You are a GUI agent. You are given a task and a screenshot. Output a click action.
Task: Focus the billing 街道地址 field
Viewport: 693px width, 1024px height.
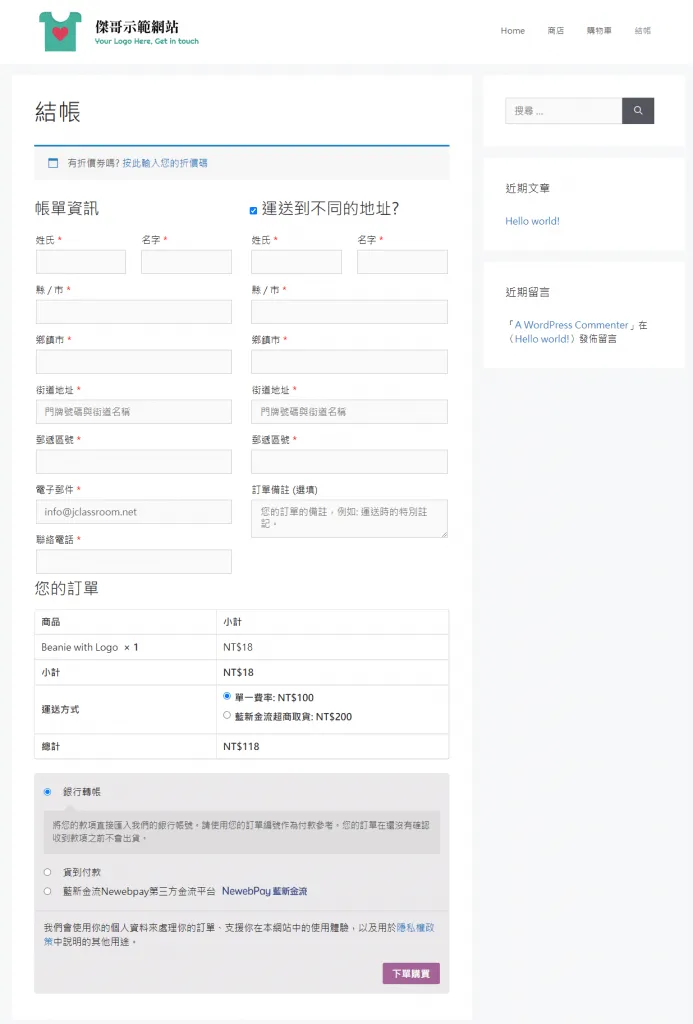click(x=134, y=411)
